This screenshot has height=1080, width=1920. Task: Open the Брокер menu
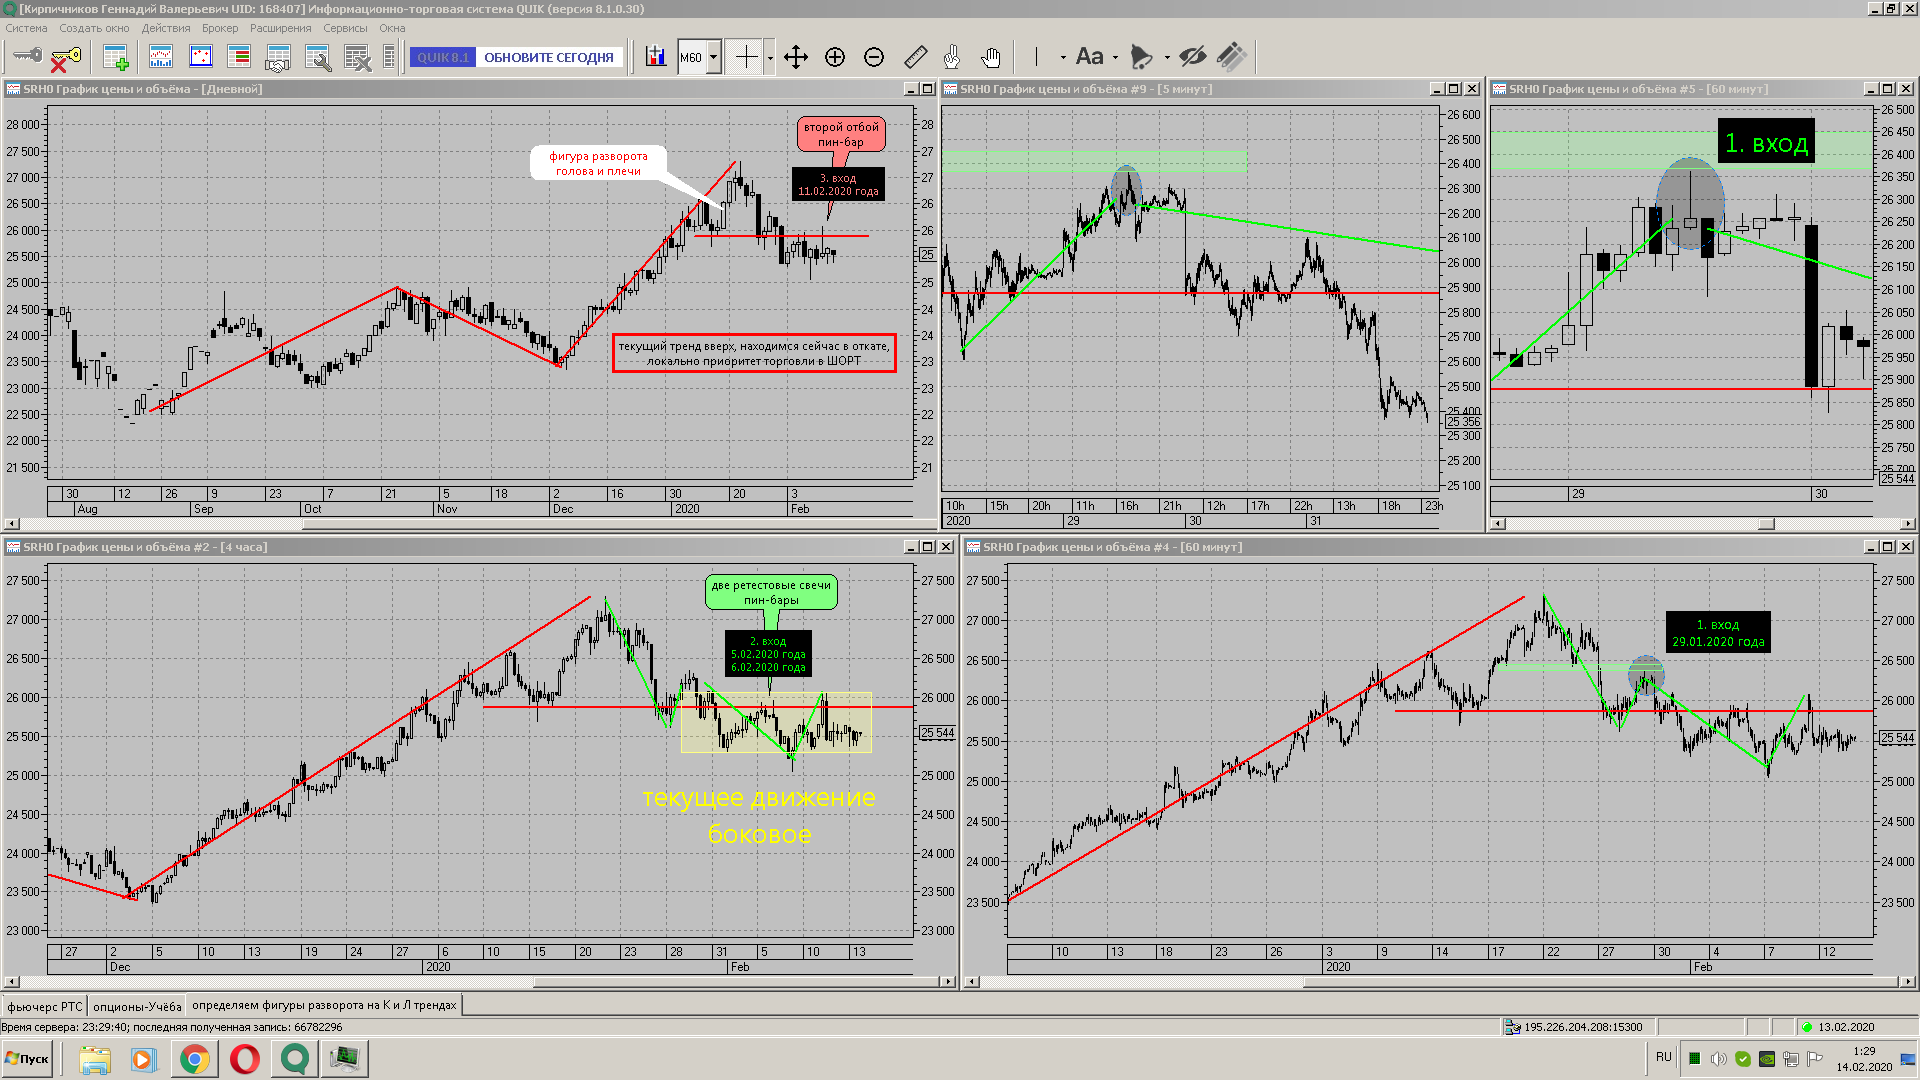(x=220, y=28)
